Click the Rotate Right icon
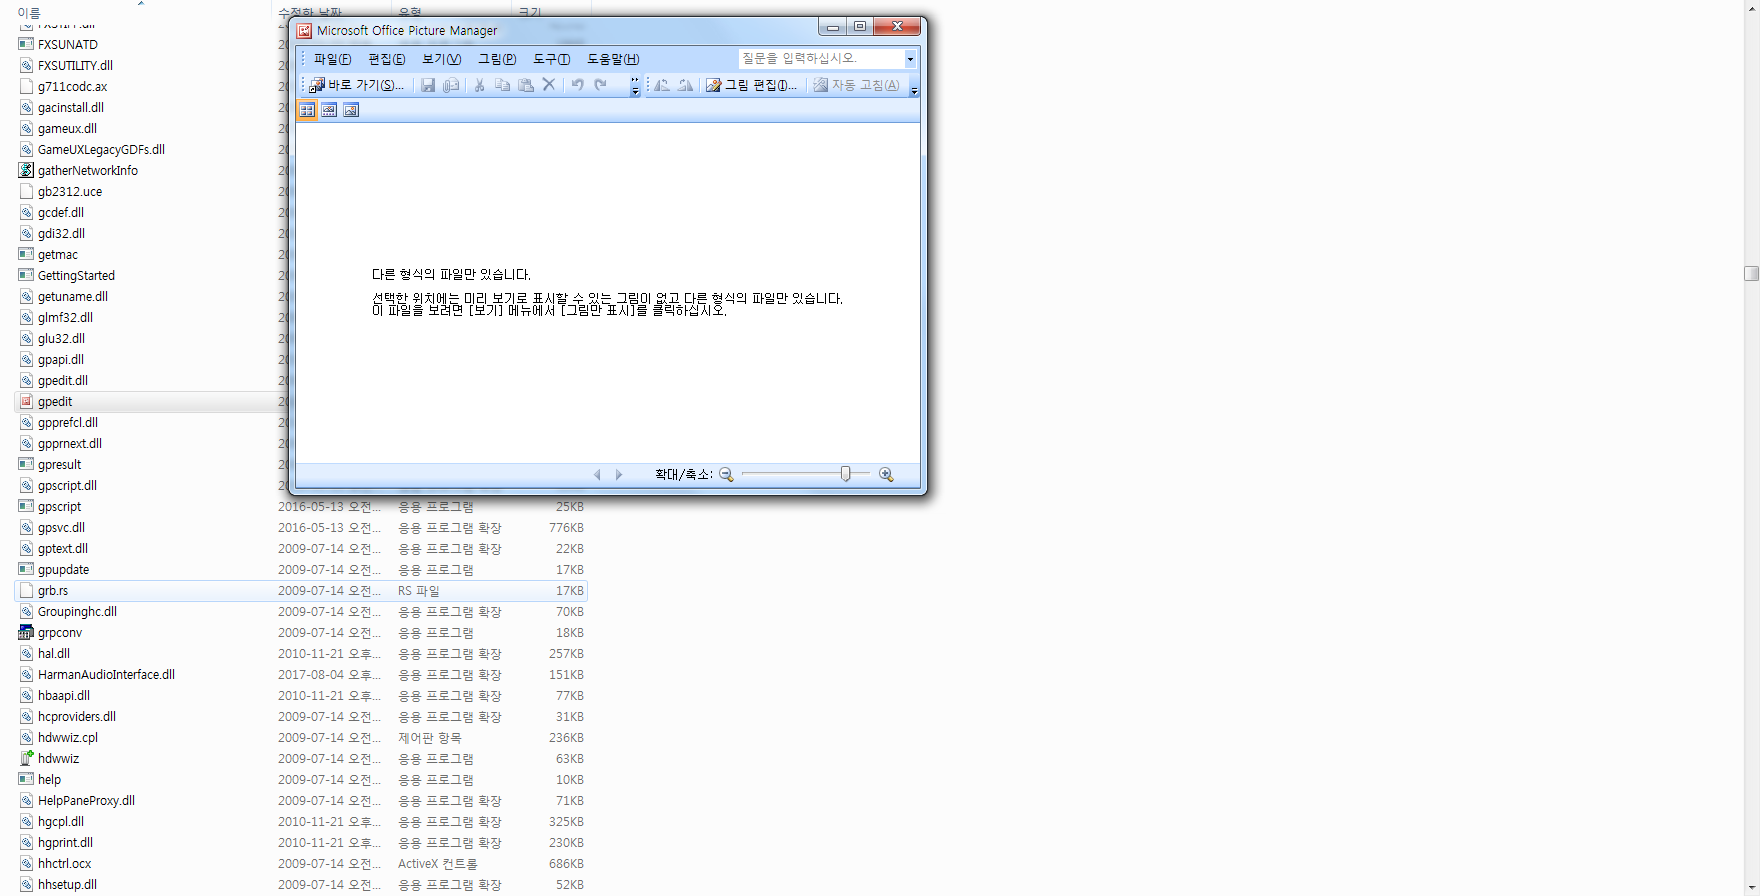Viewport: 1760px width, 896px height. (x=685, y=85)
